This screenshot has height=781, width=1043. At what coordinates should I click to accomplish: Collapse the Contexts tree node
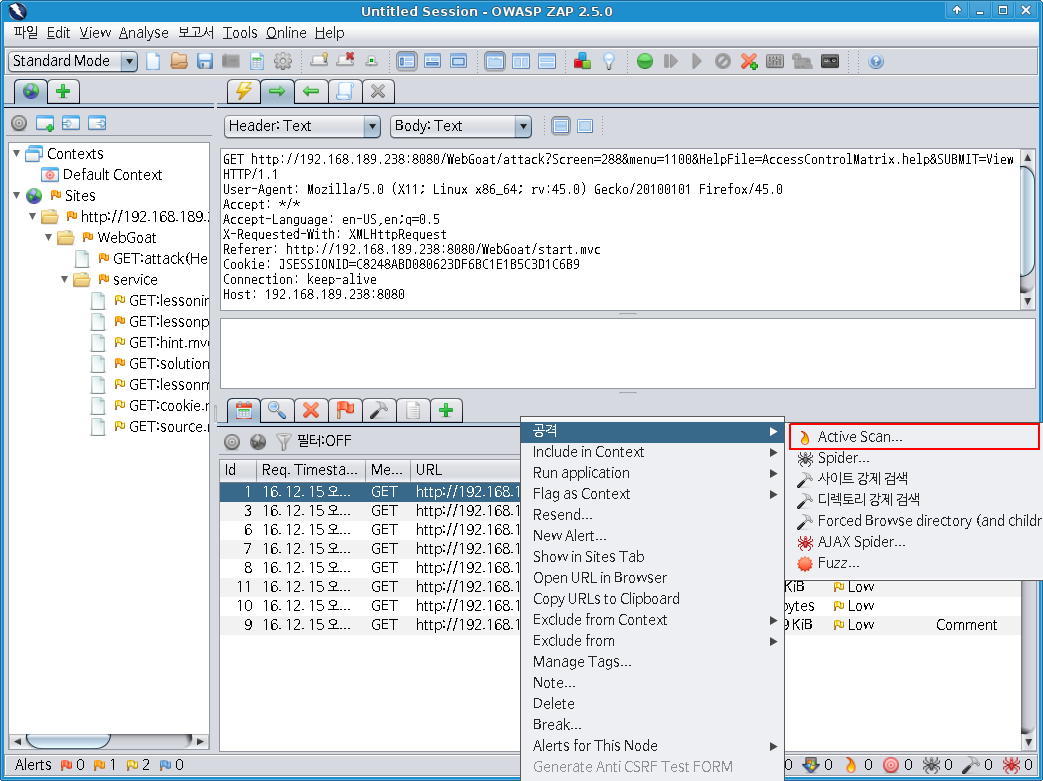(17, 153)
